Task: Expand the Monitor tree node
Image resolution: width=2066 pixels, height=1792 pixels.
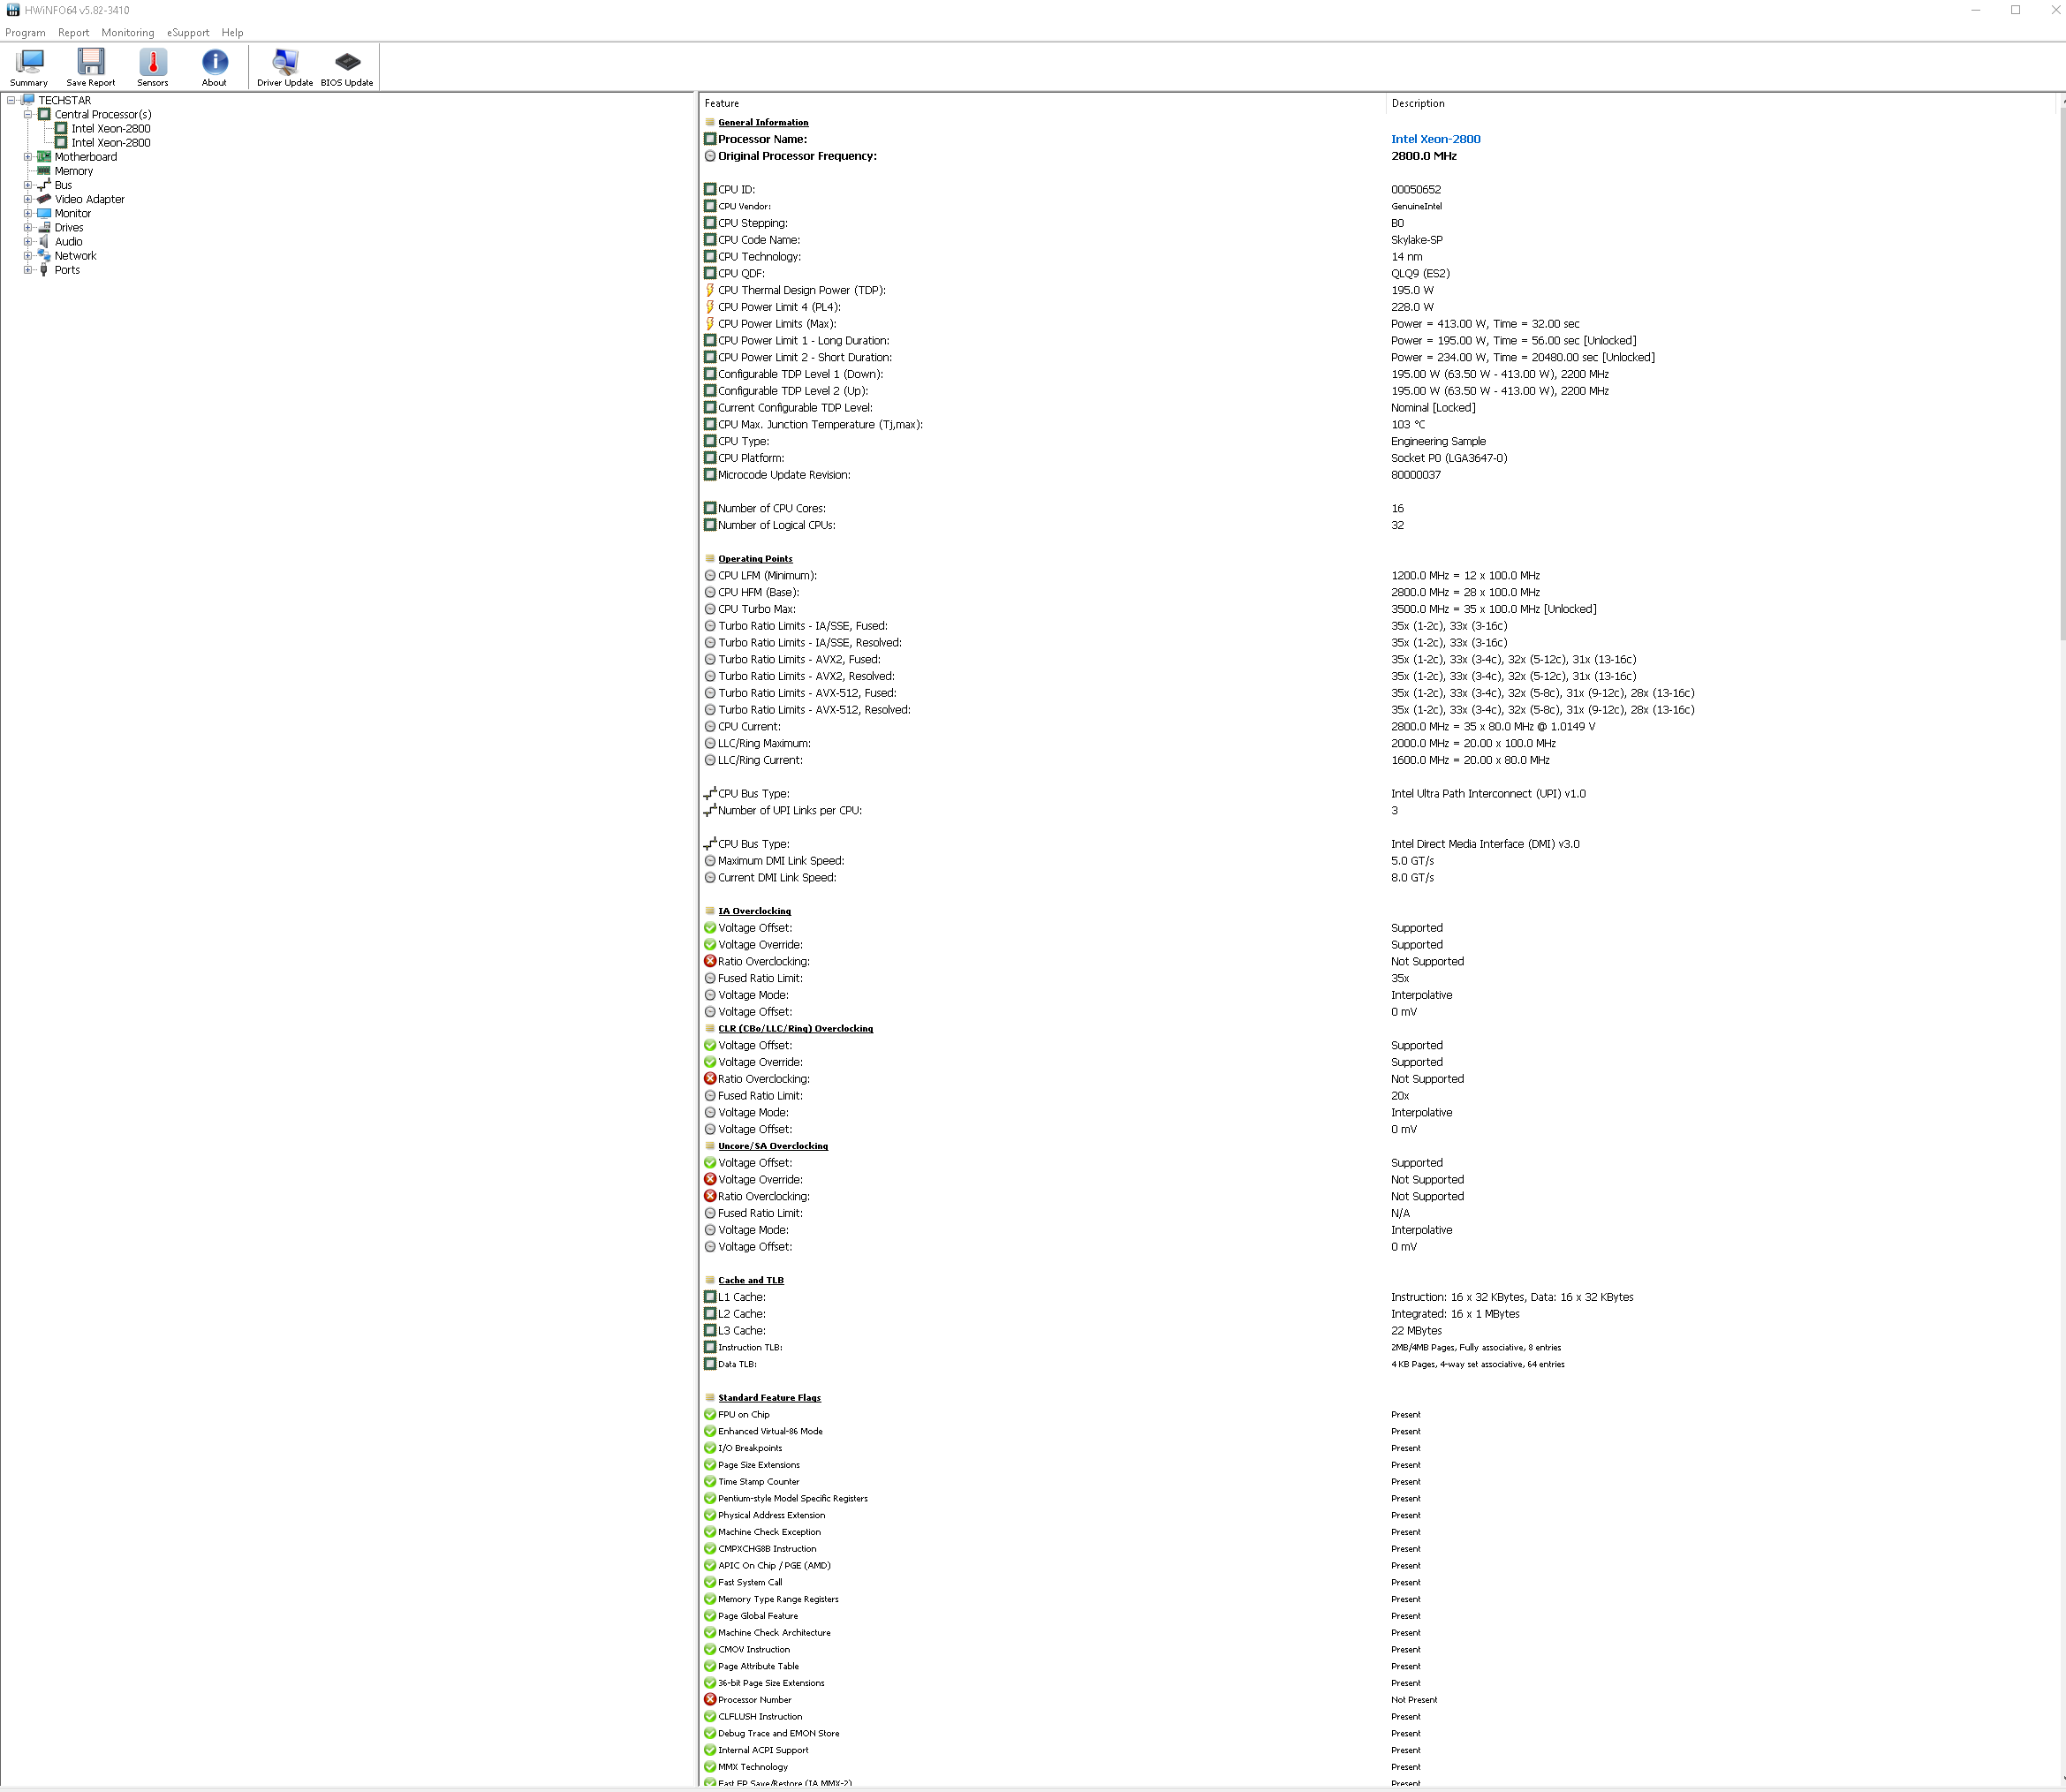Action: pos(28,213)
